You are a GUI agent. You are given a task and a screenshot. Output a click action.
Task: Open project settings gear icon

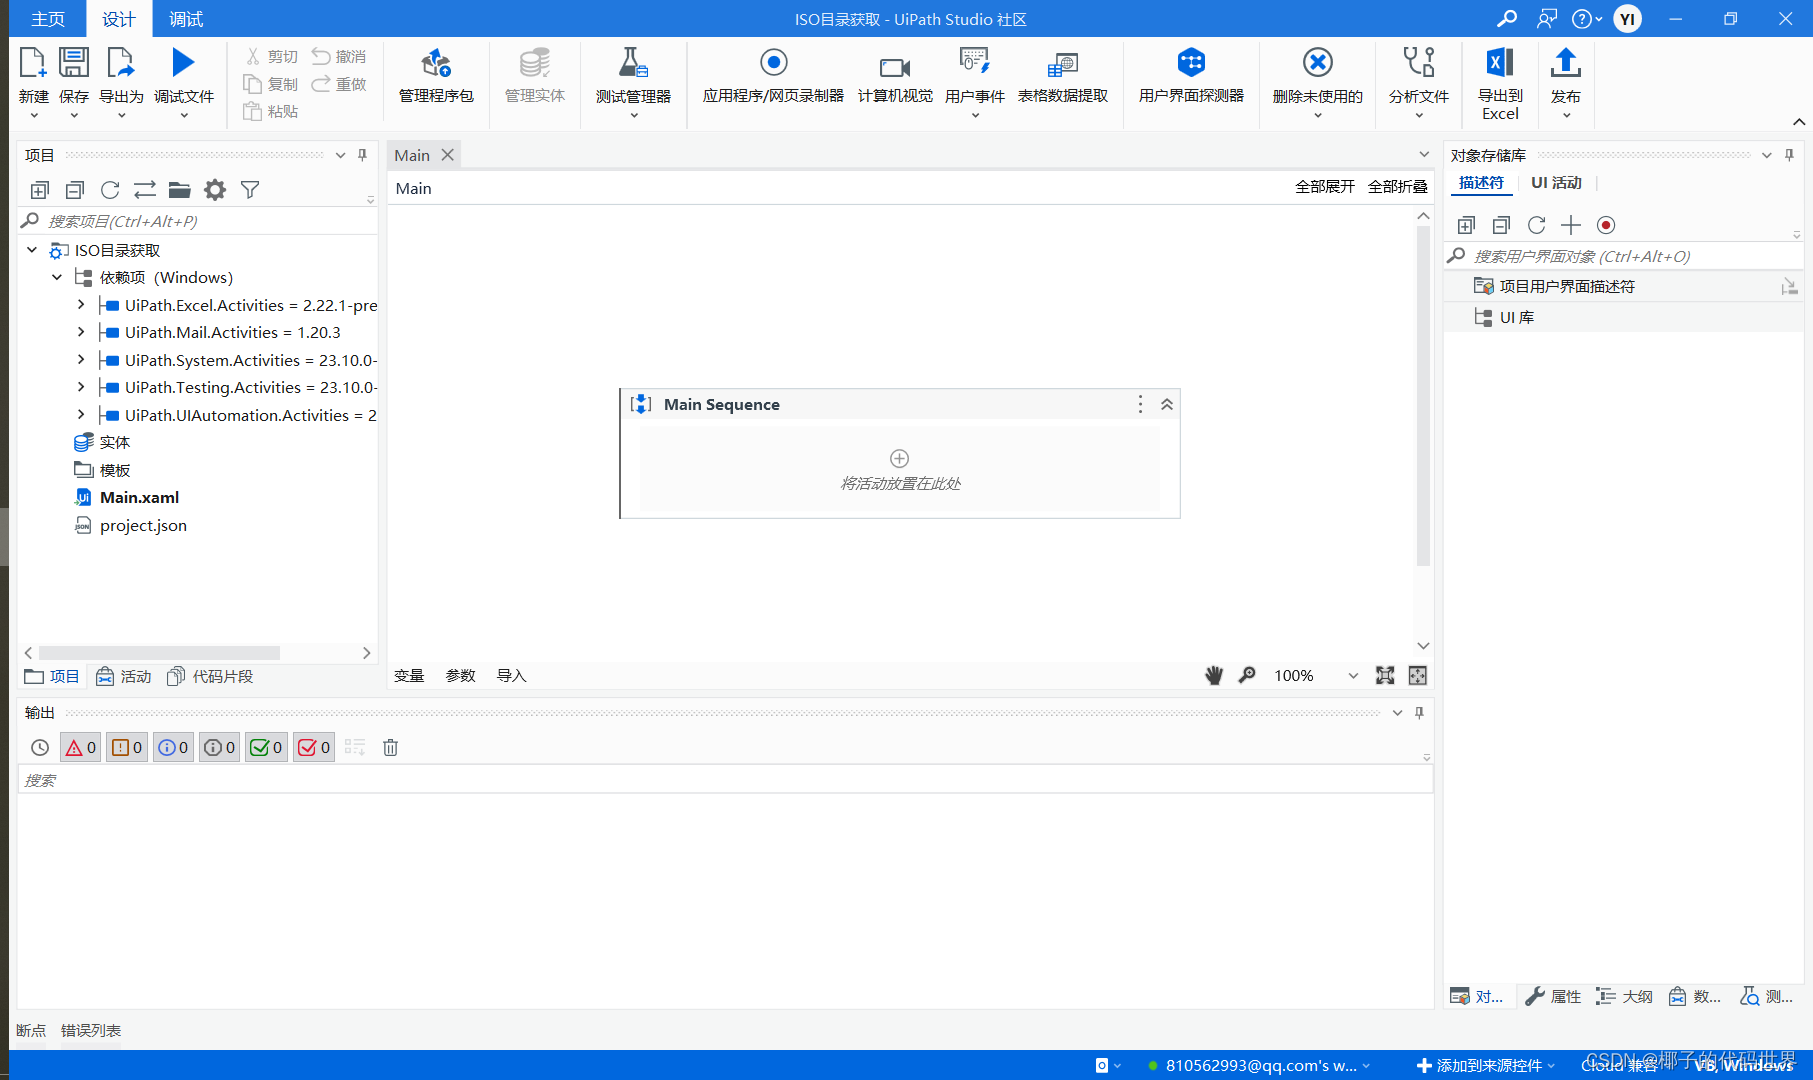(x=215, y=190)
